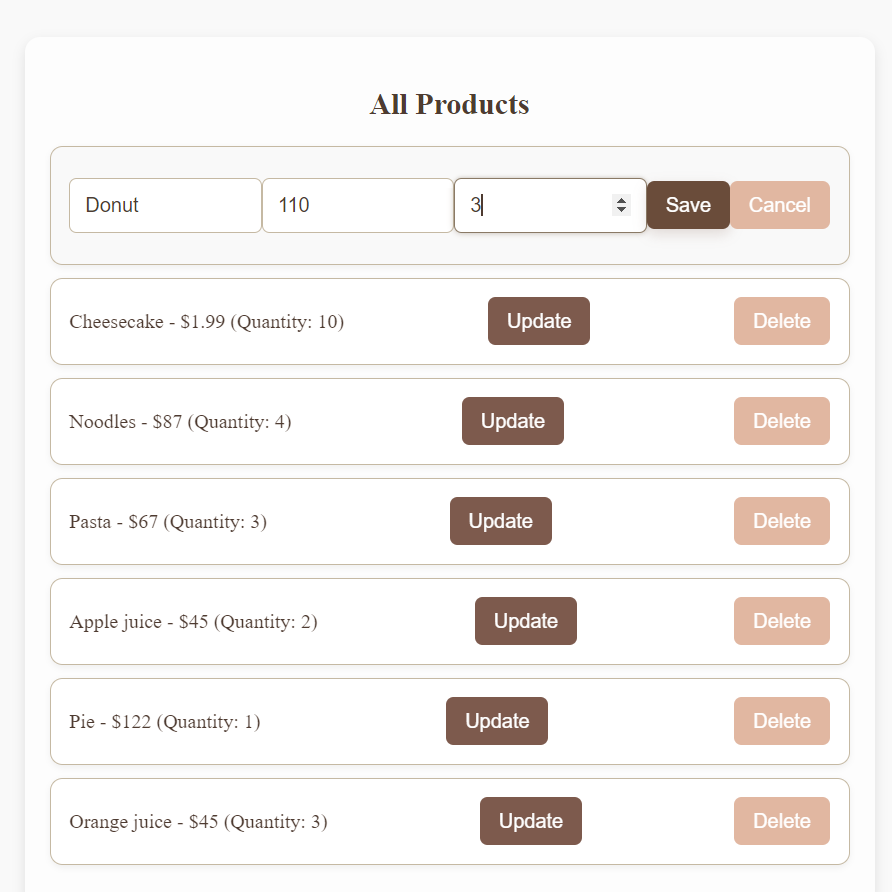
Task: Click the All Products heading
Action: 449,104
